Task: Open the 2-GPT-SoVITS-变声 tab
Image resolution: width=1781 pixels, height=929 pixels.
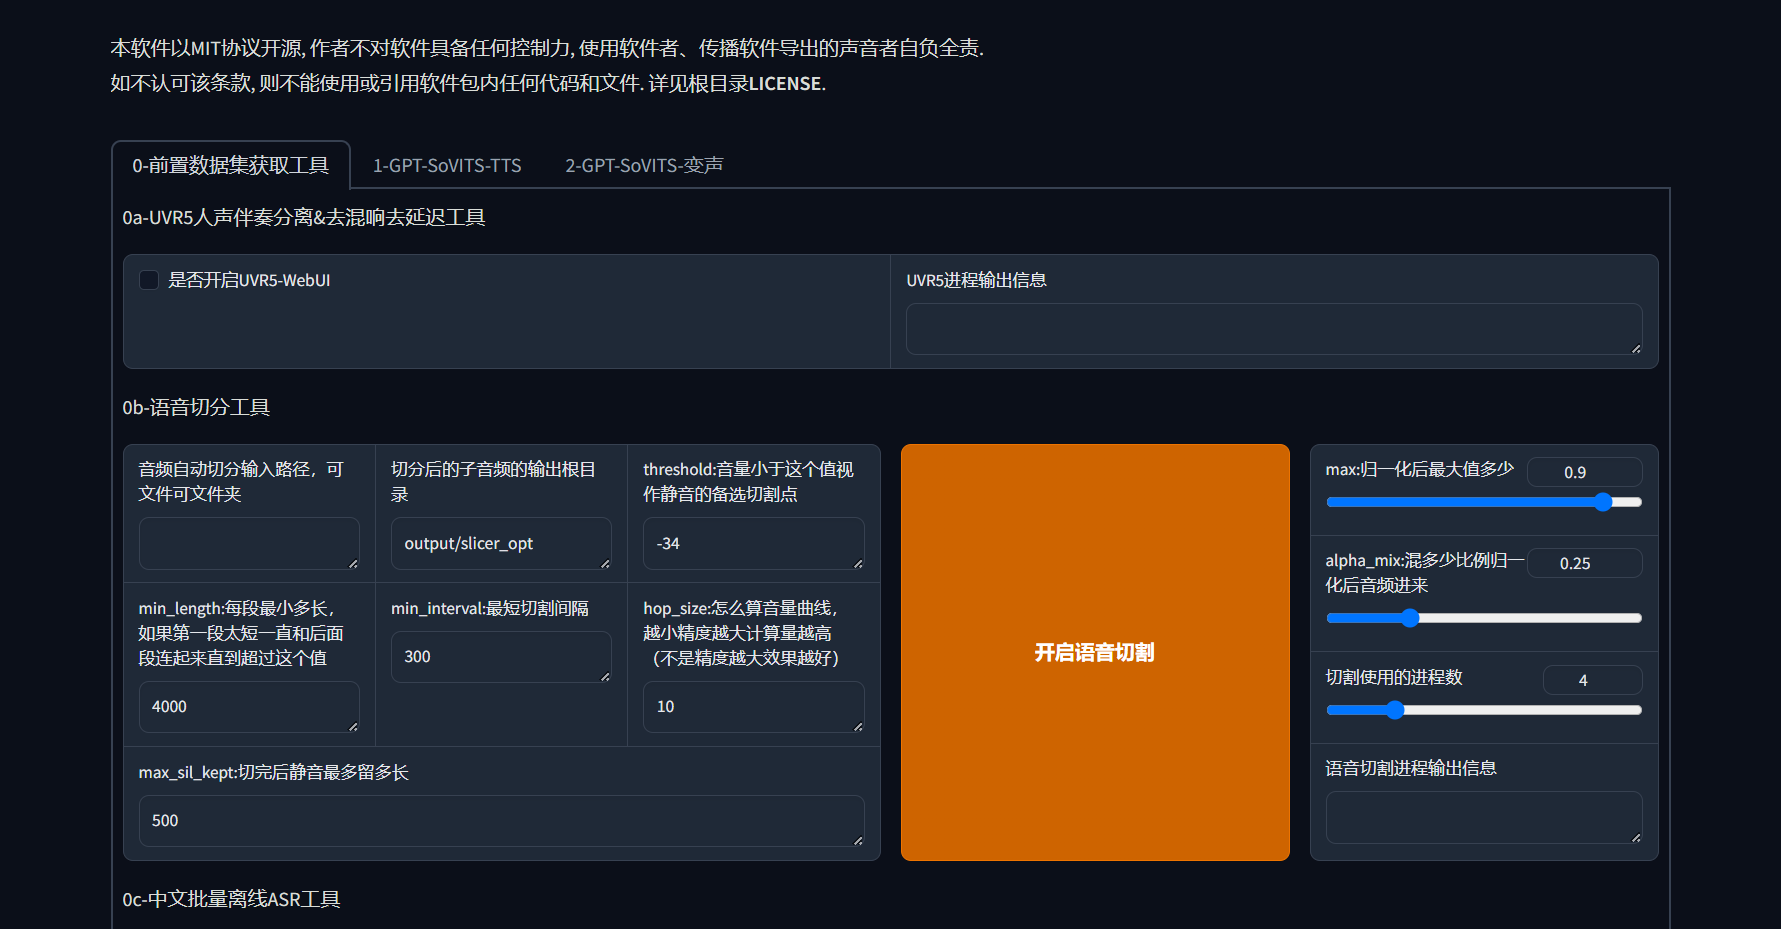Action: point(644,165)
